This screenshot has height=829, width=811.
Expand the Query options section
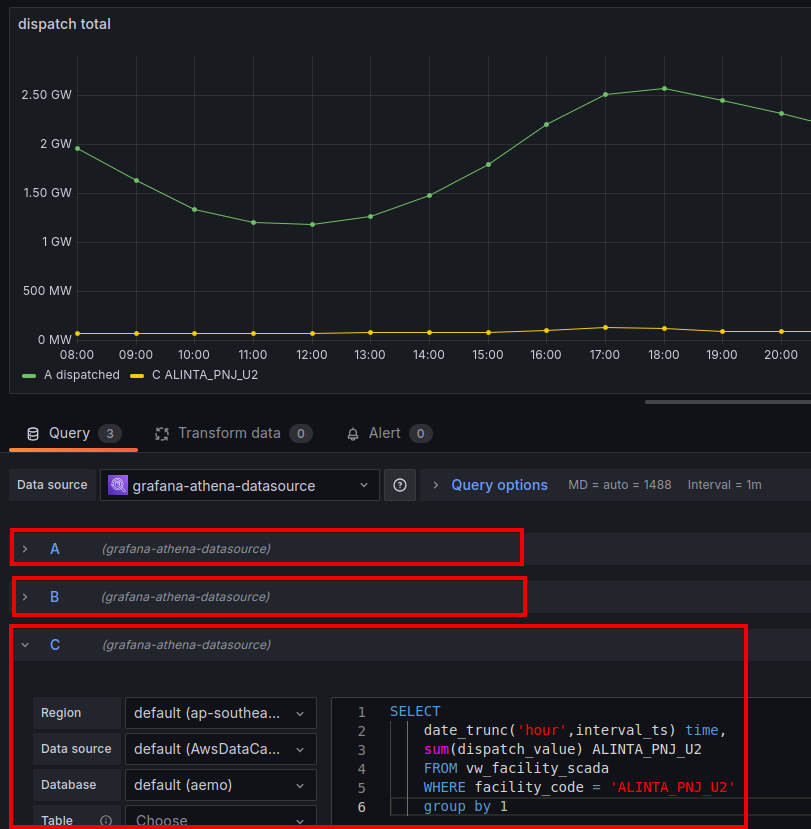pos(435,485)
